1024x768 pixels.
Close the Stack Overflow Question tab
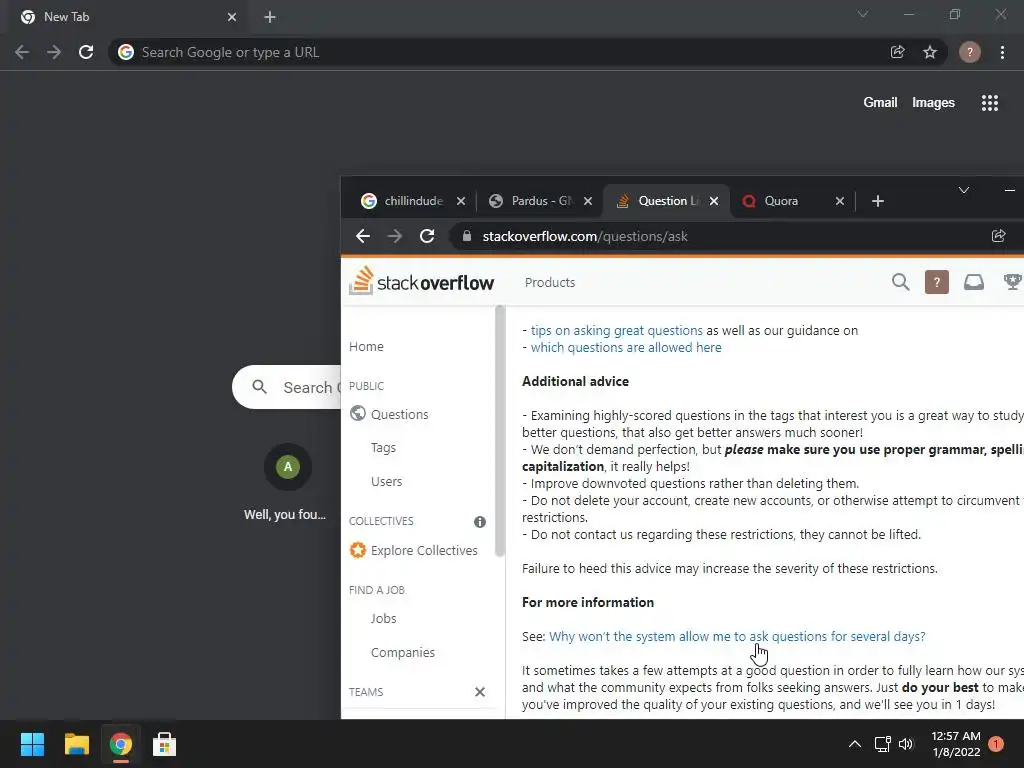pyautogui.click(x=714, y=201)
